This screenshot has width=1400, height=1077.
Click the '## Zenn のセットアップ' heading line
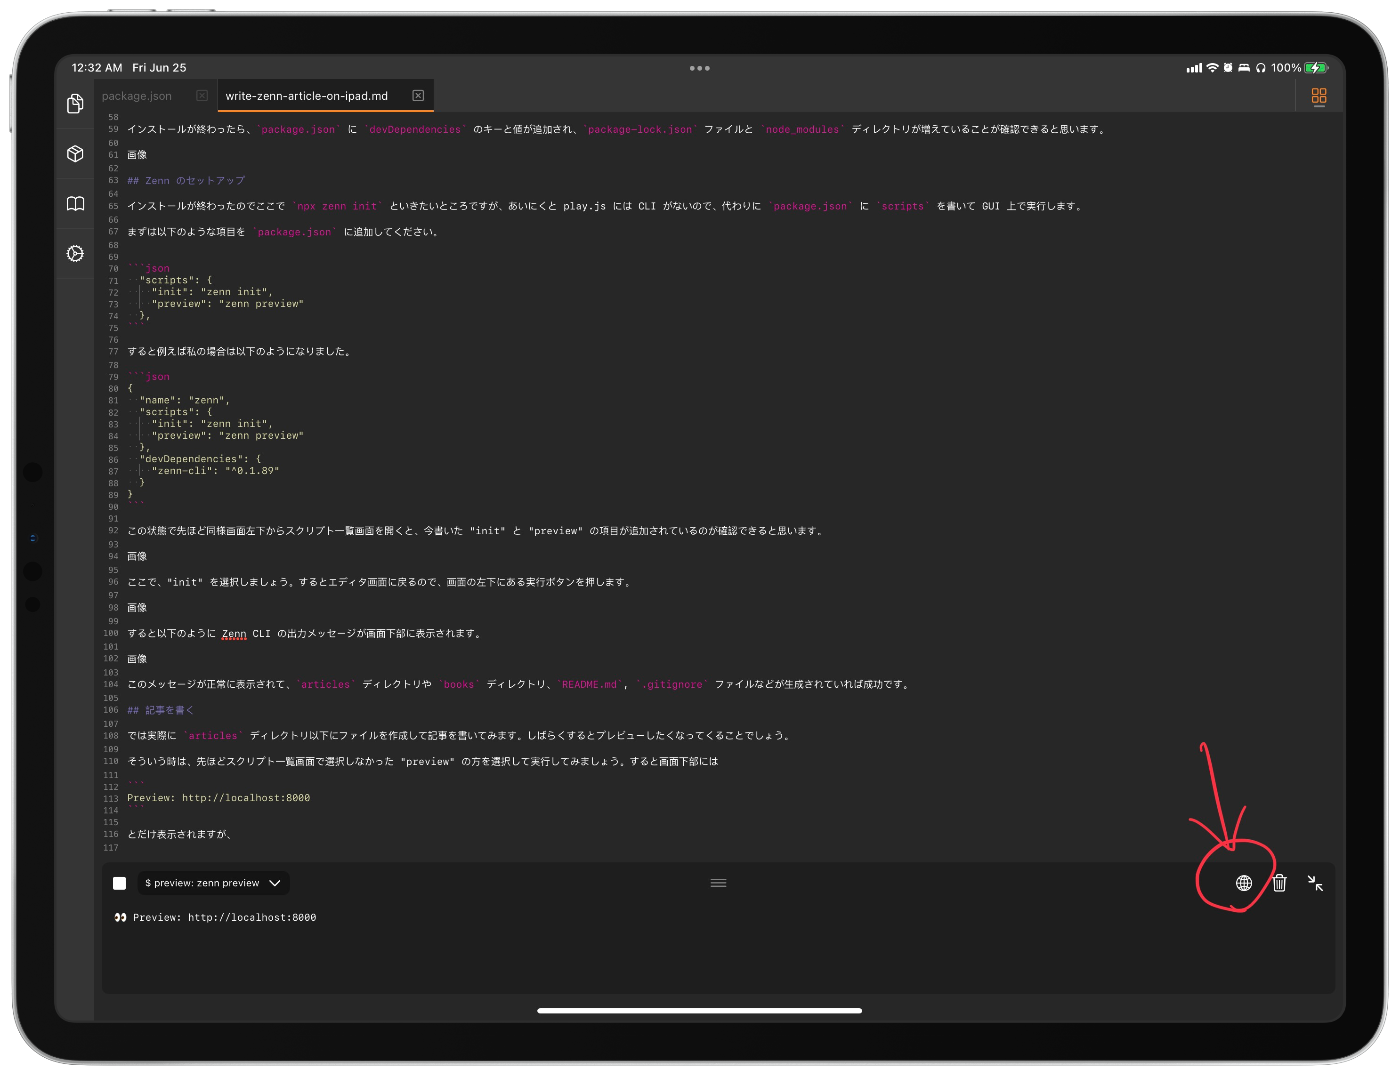coord(186,181)
